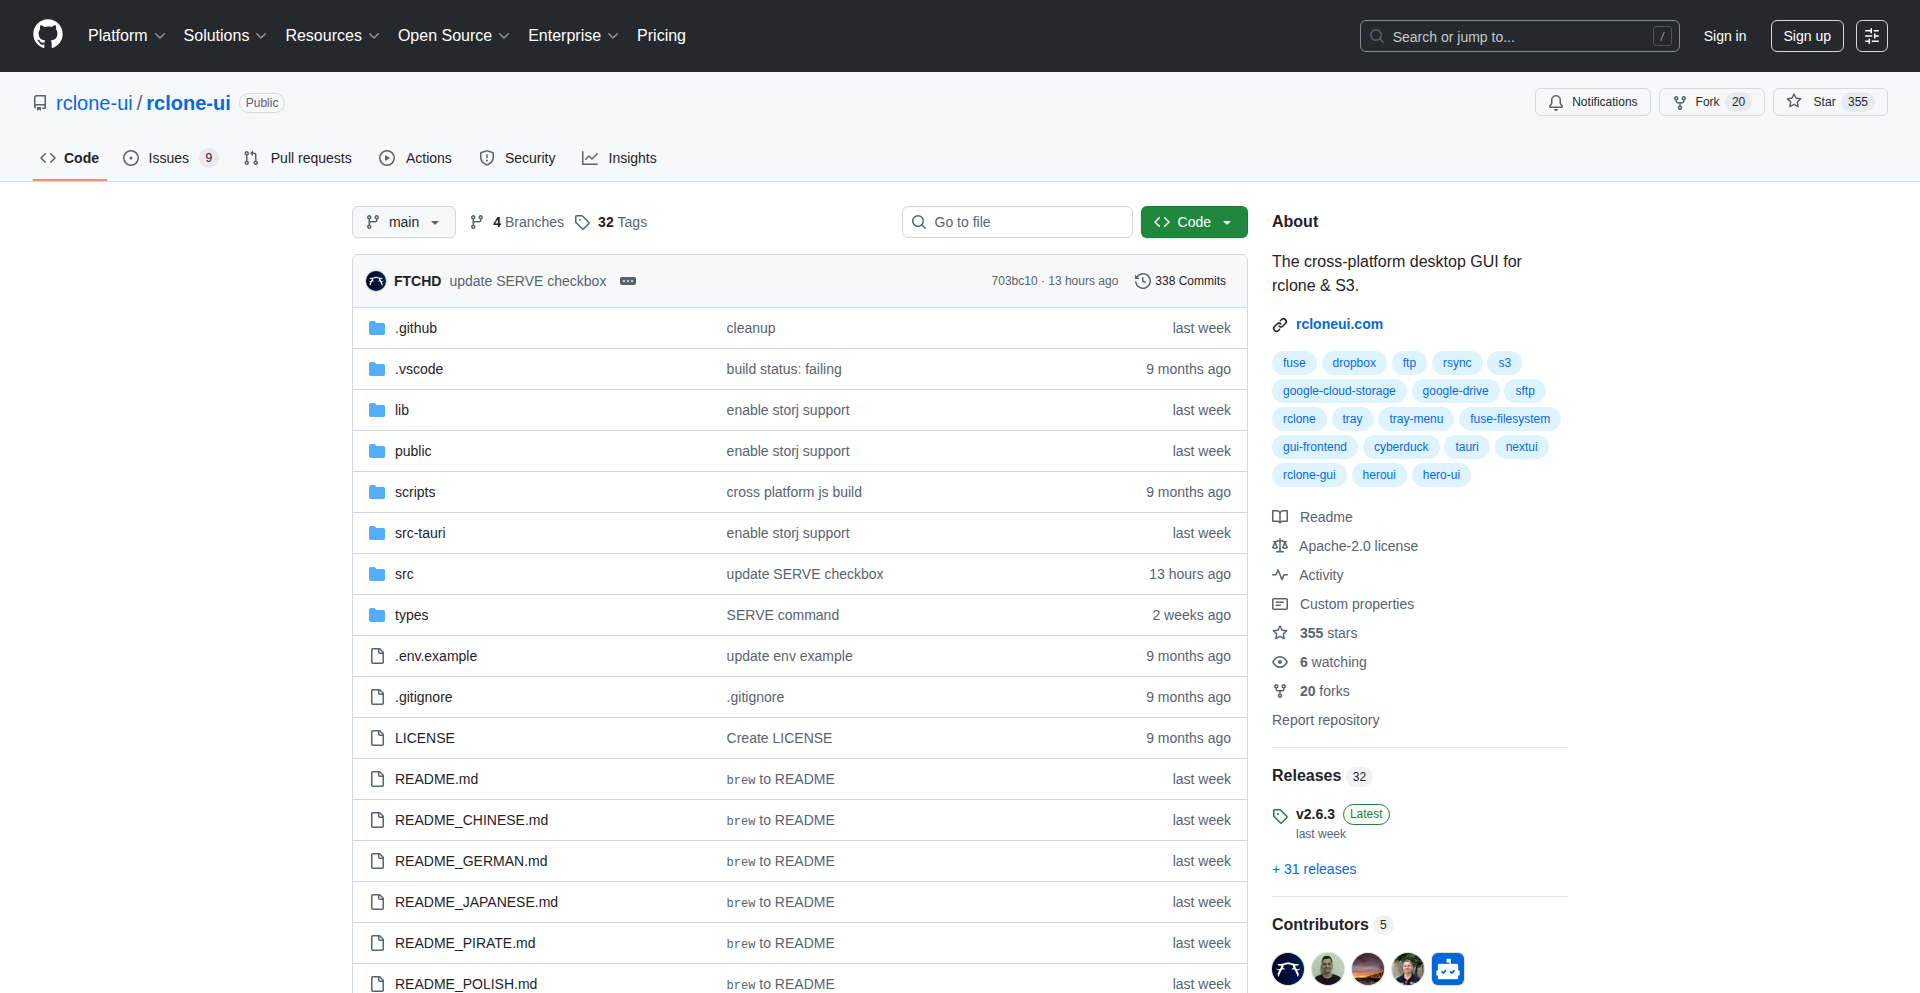This screenshot has width=1920, height=993.
Task: Click the GitHub logo icon
Action: pos(48,35)
